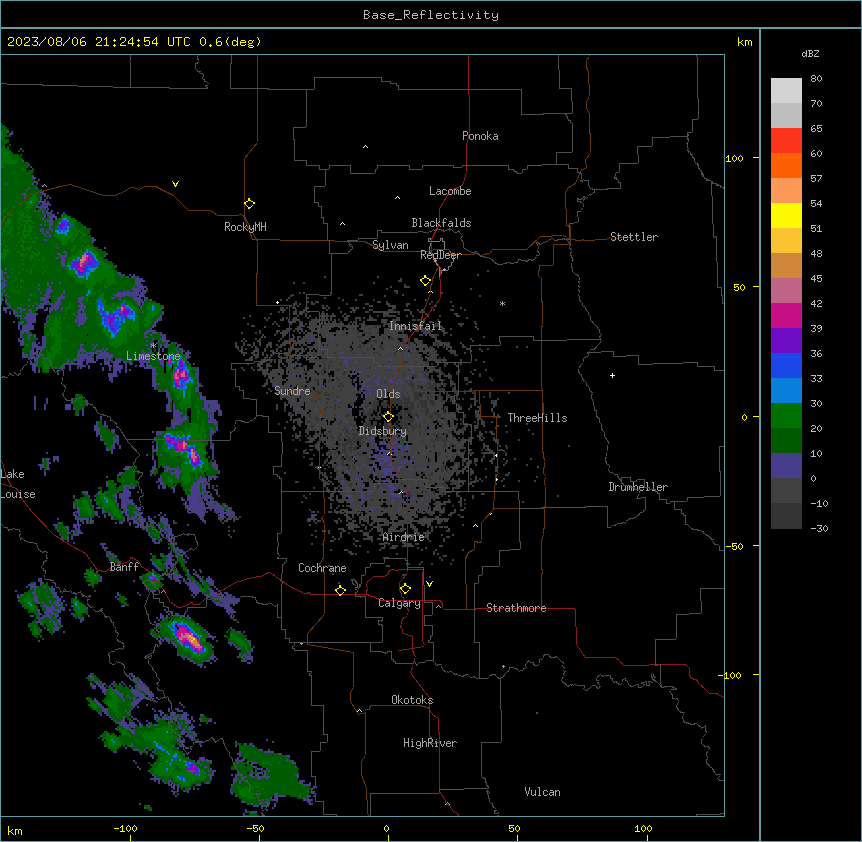This screenshot has height=842, width=862.
Task: Click the Drumheller city label
Action: coord(638,487)
